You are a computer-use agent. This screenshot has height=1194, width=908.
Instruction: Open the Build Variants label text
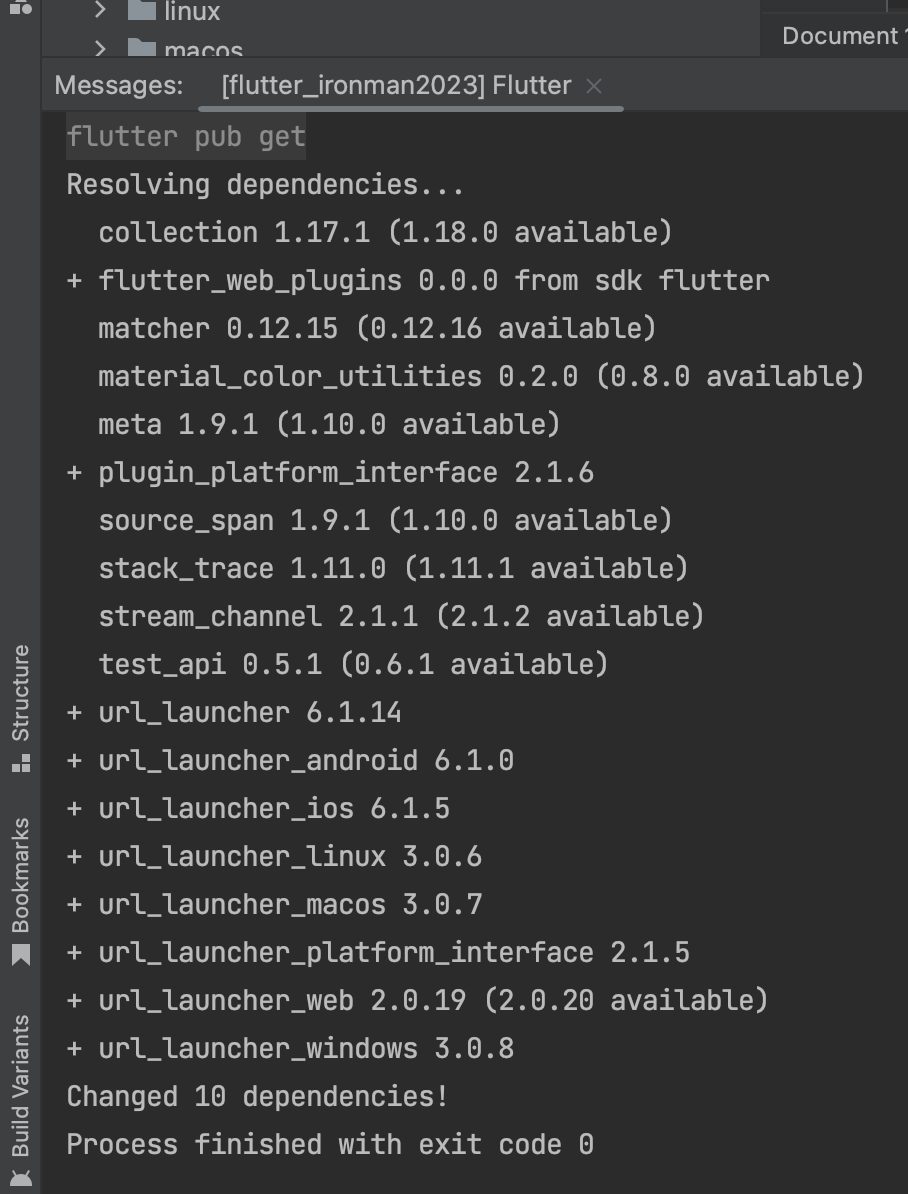(21, 1086)
